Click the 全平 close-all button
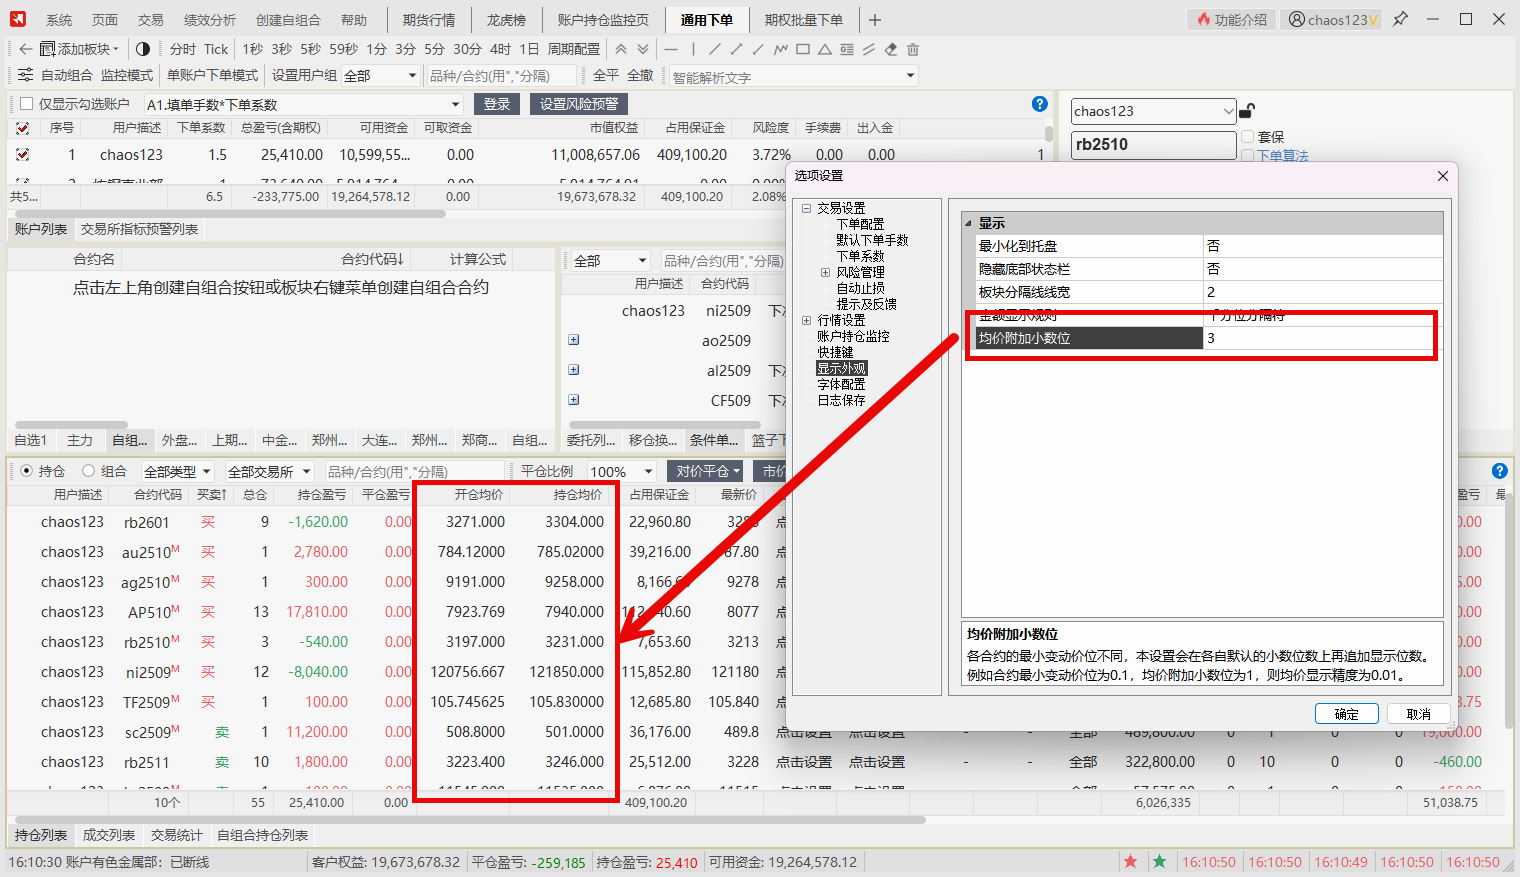The height and width of the screenshot is (877, 1520). coord(606,75)
